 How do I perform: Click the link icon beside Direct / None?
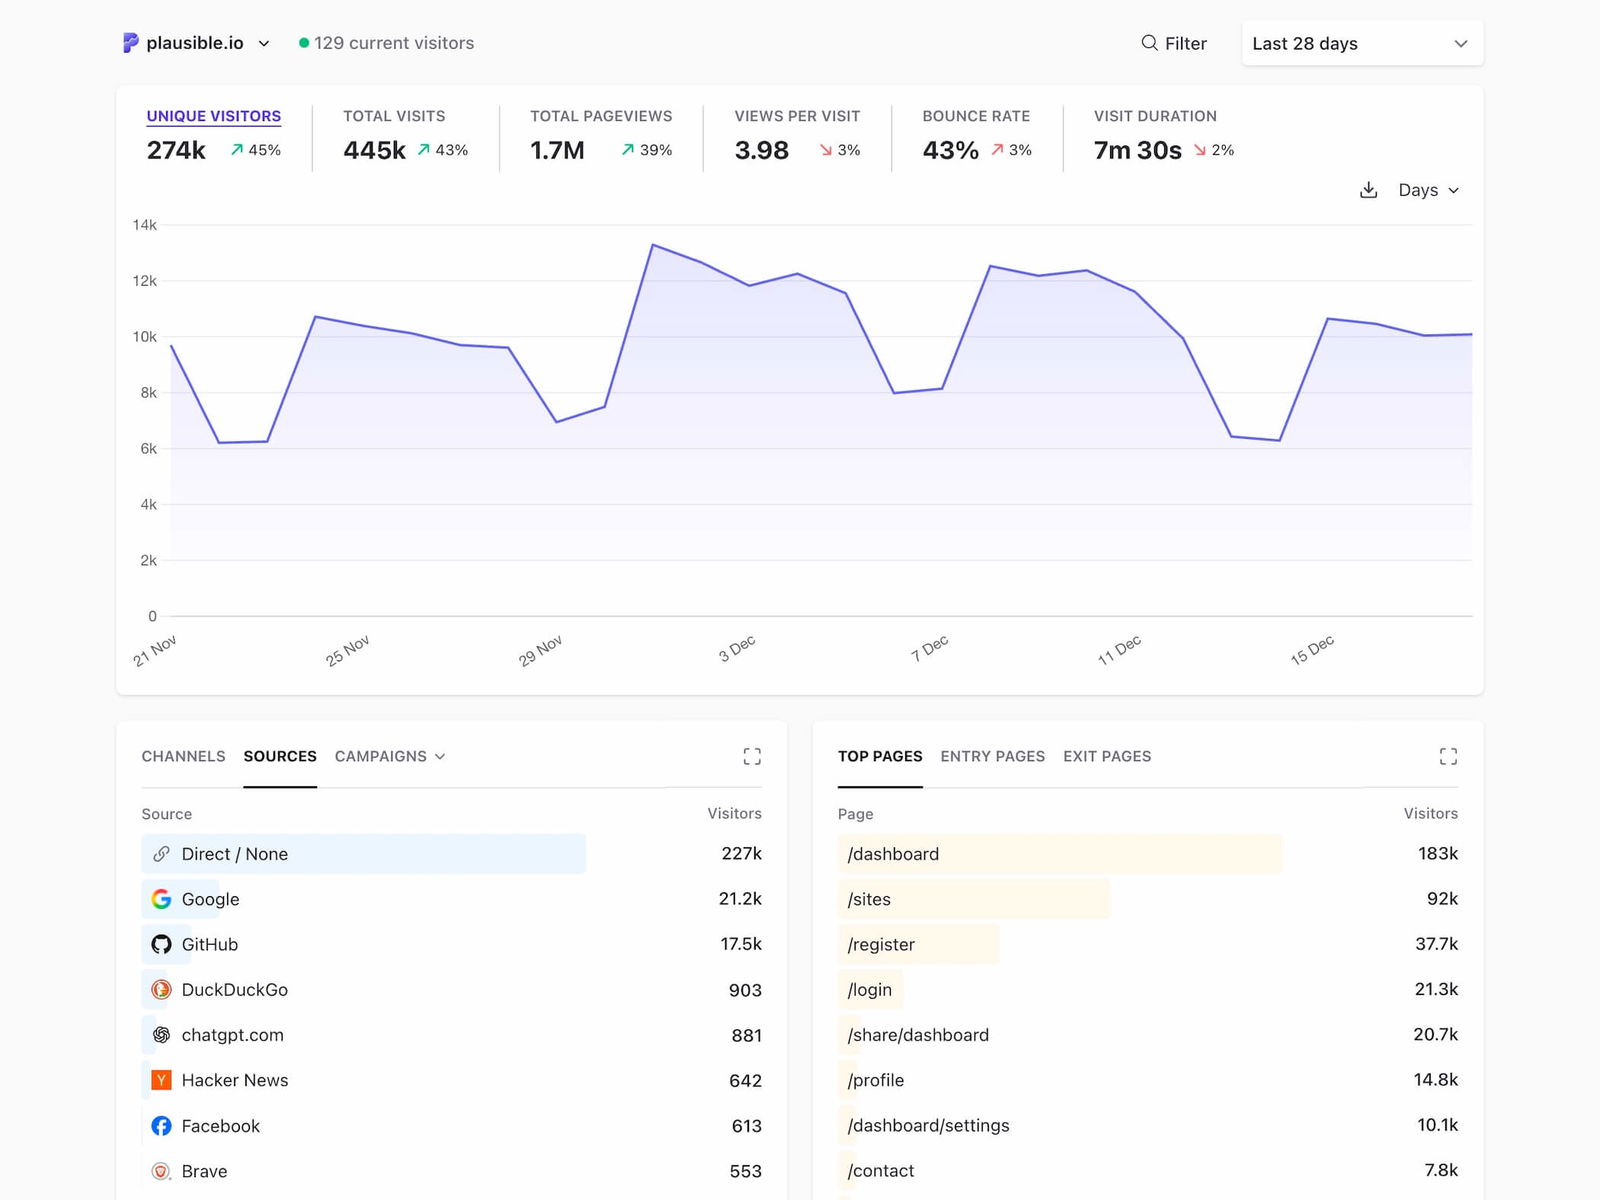pos(161,854)
